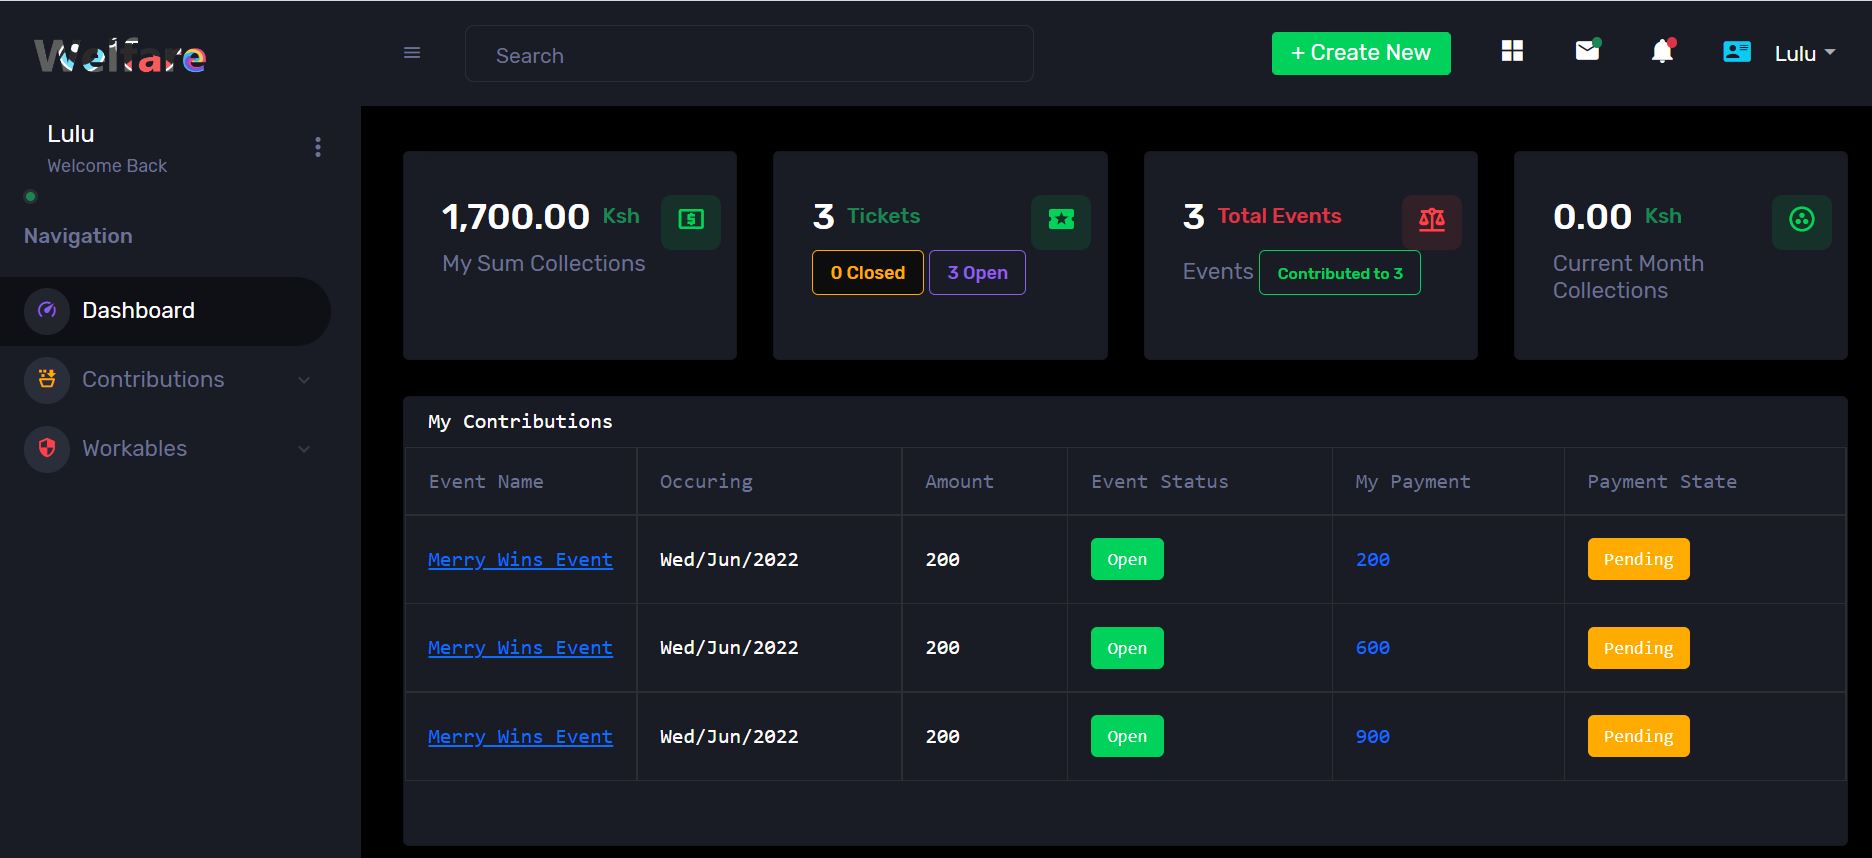Screen dimensions: 1872x858
Task: Click the user ID card icon
Action: [1737, 52]
